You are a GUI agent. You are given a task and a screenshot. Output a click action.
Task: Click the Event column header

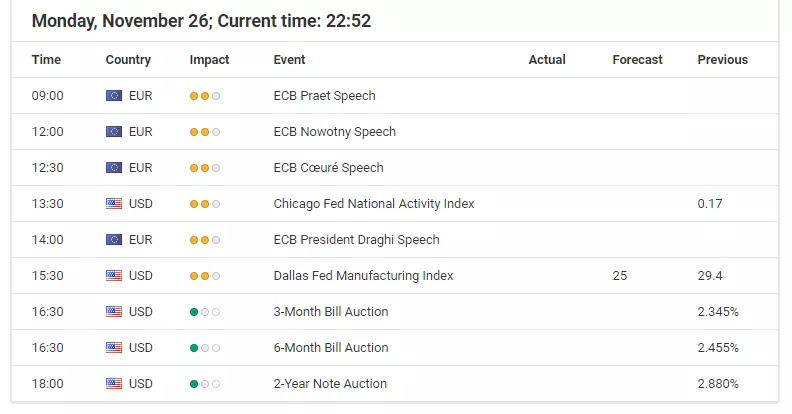pos(289,60)
